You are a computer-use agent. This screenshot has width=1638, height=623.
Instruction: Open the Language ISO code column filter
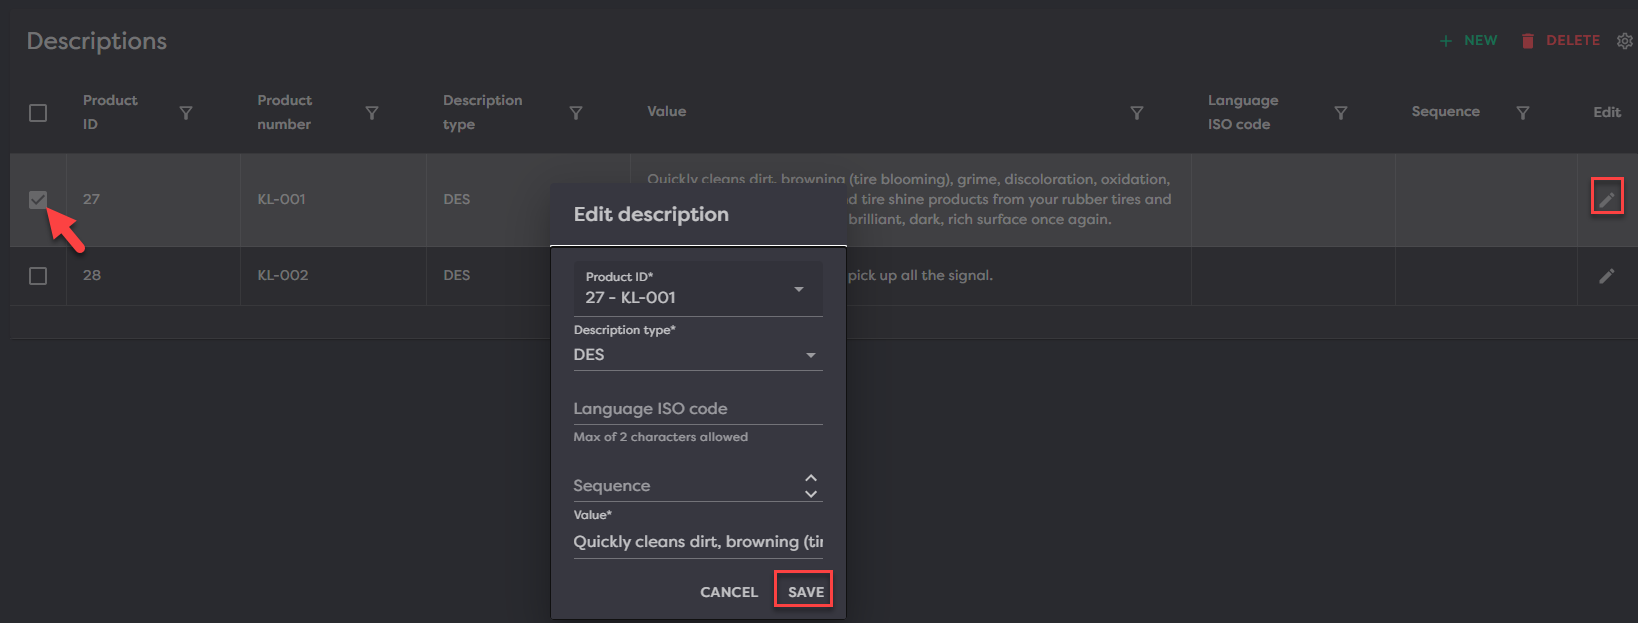coord(1341,113)
